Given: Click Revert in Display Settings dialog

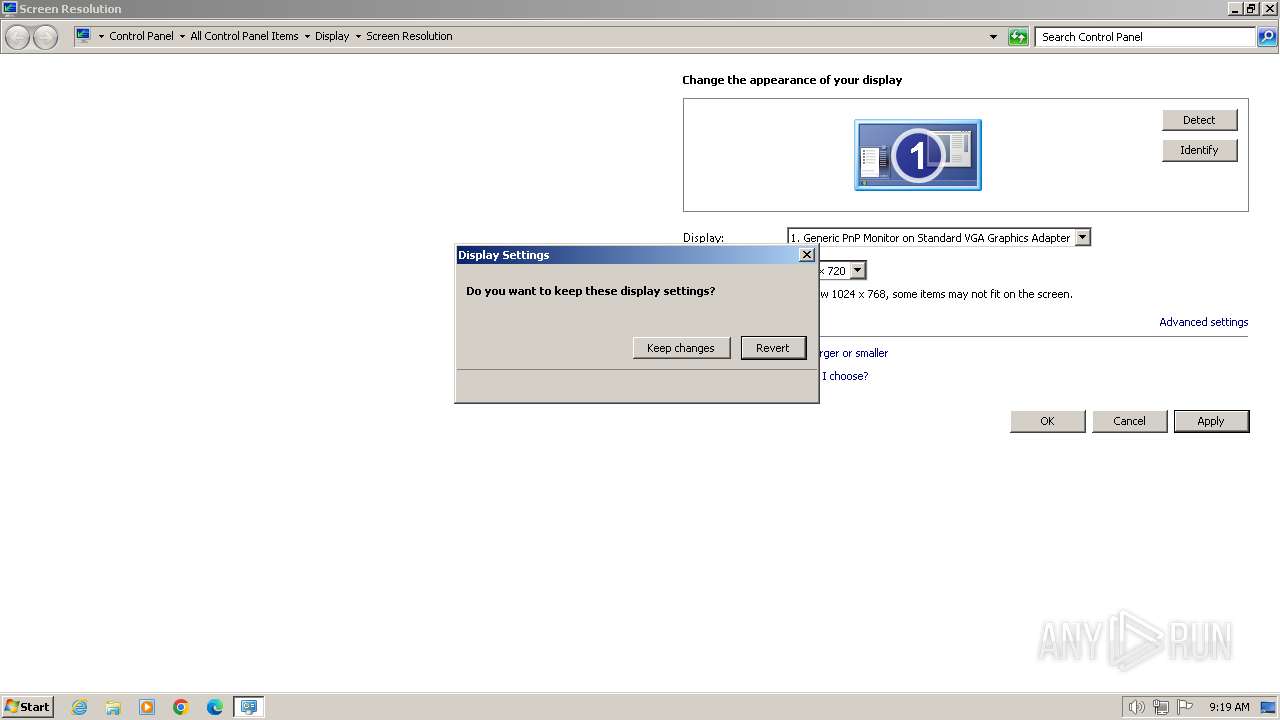Looking at the screenshot, I should point(773,348).
